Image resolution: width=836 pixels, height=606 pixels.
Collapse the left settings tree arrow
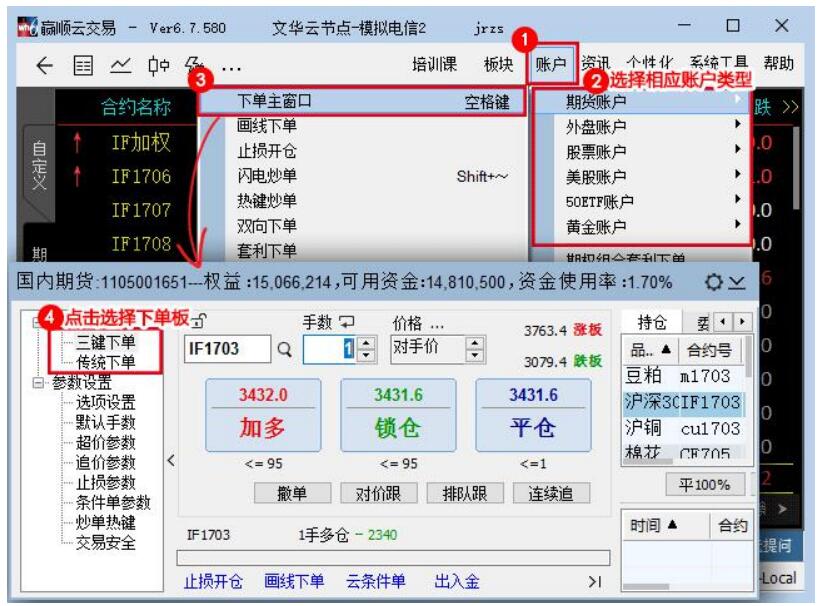point(171,460)
